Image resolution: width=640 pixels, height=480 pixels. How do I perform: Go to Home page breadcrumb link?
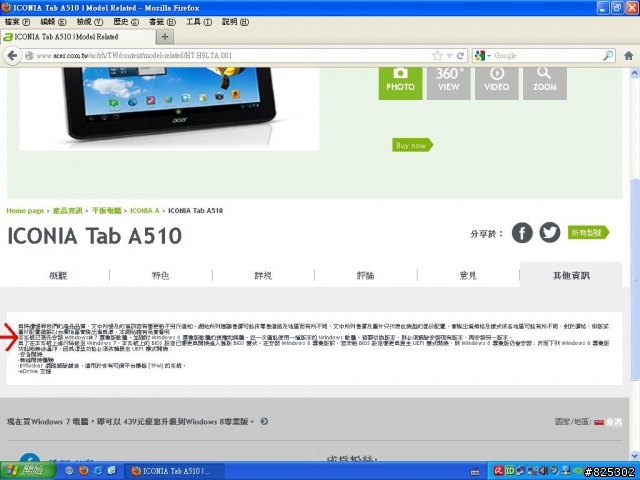pos(25,211)
